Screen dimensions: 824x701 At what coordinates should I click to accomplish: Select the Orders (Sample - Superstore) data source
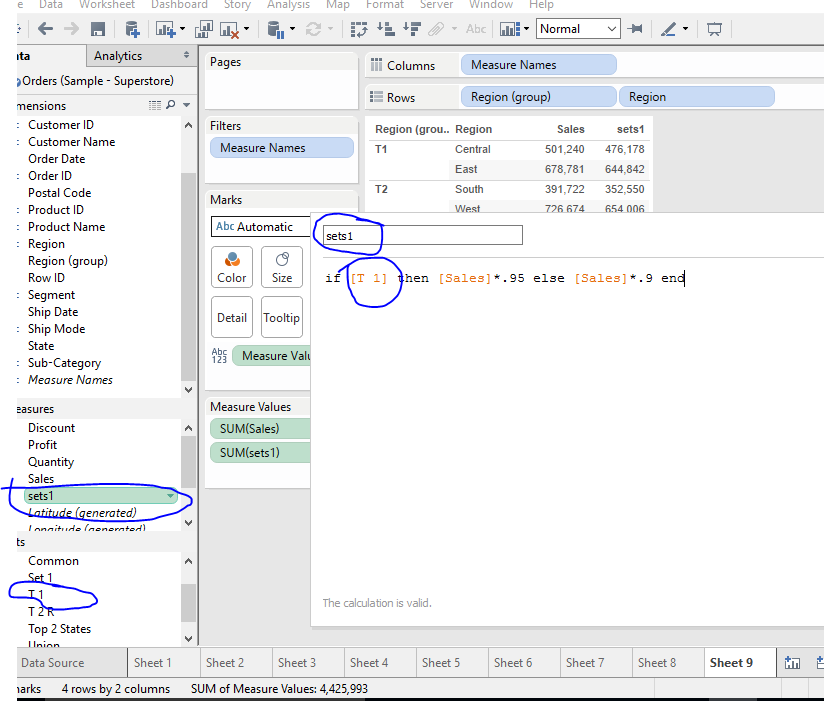point(98,81)
